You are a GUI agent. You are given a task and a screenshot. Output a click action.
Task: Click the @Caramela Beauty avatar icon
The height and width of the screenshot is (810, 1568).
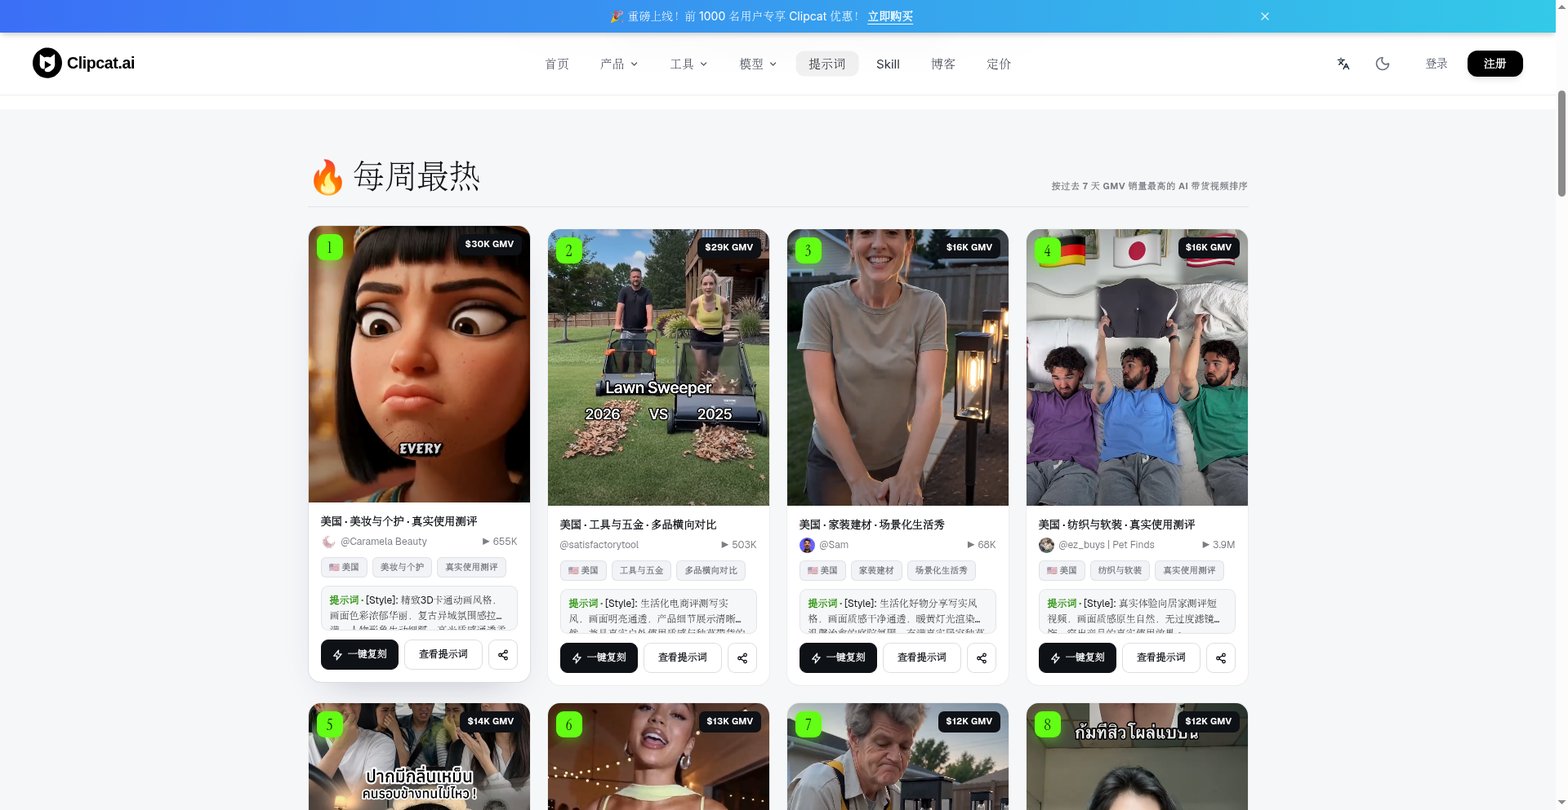[328, 542]
